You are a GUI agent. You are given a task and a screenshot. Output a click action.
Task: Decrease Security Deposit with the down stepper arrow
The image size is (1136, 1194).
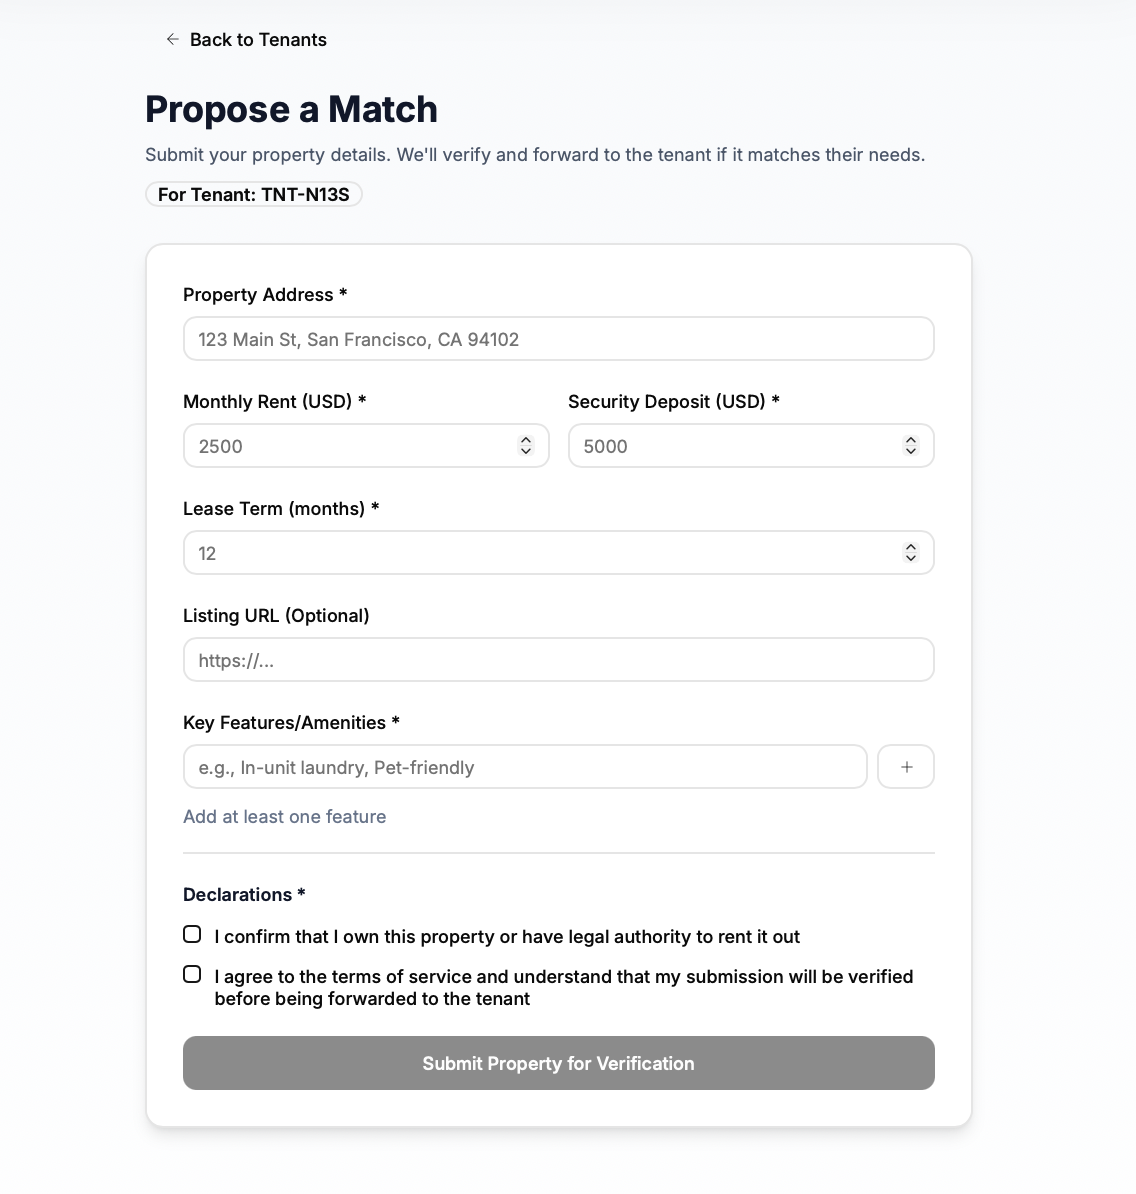tap(911, 451)
